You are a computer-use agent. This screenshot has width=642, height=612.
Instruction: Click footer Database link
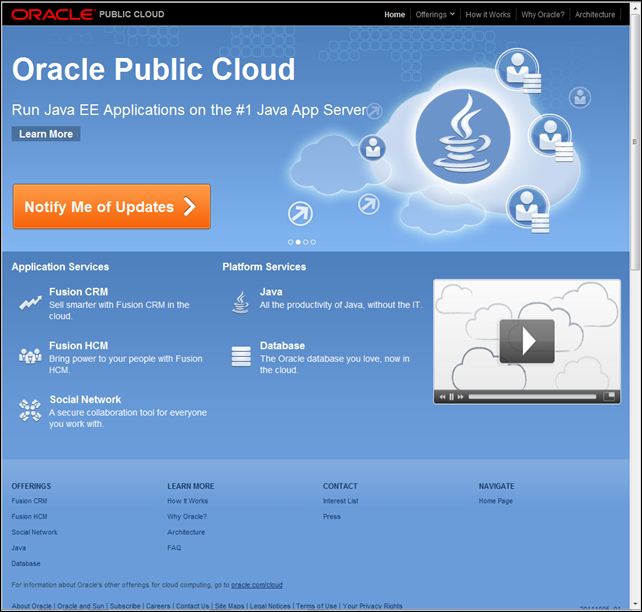(26, 564)
